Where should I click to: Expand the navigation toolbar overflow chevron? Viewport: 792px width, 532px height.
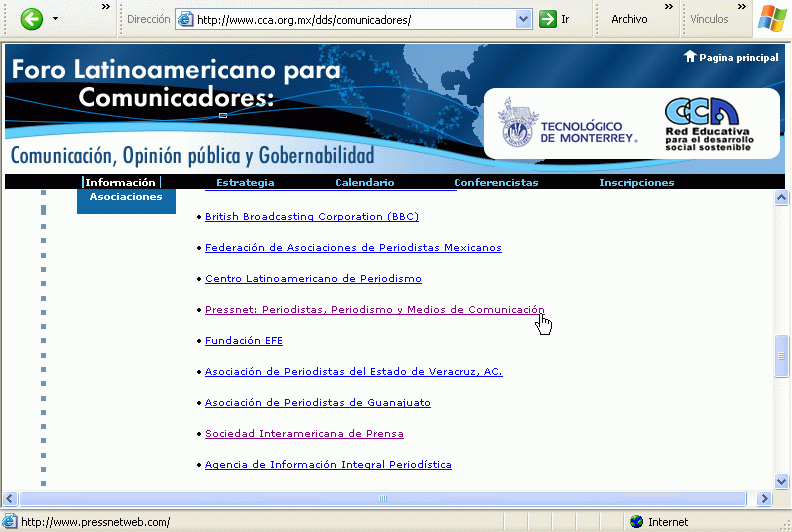(106, 7)
